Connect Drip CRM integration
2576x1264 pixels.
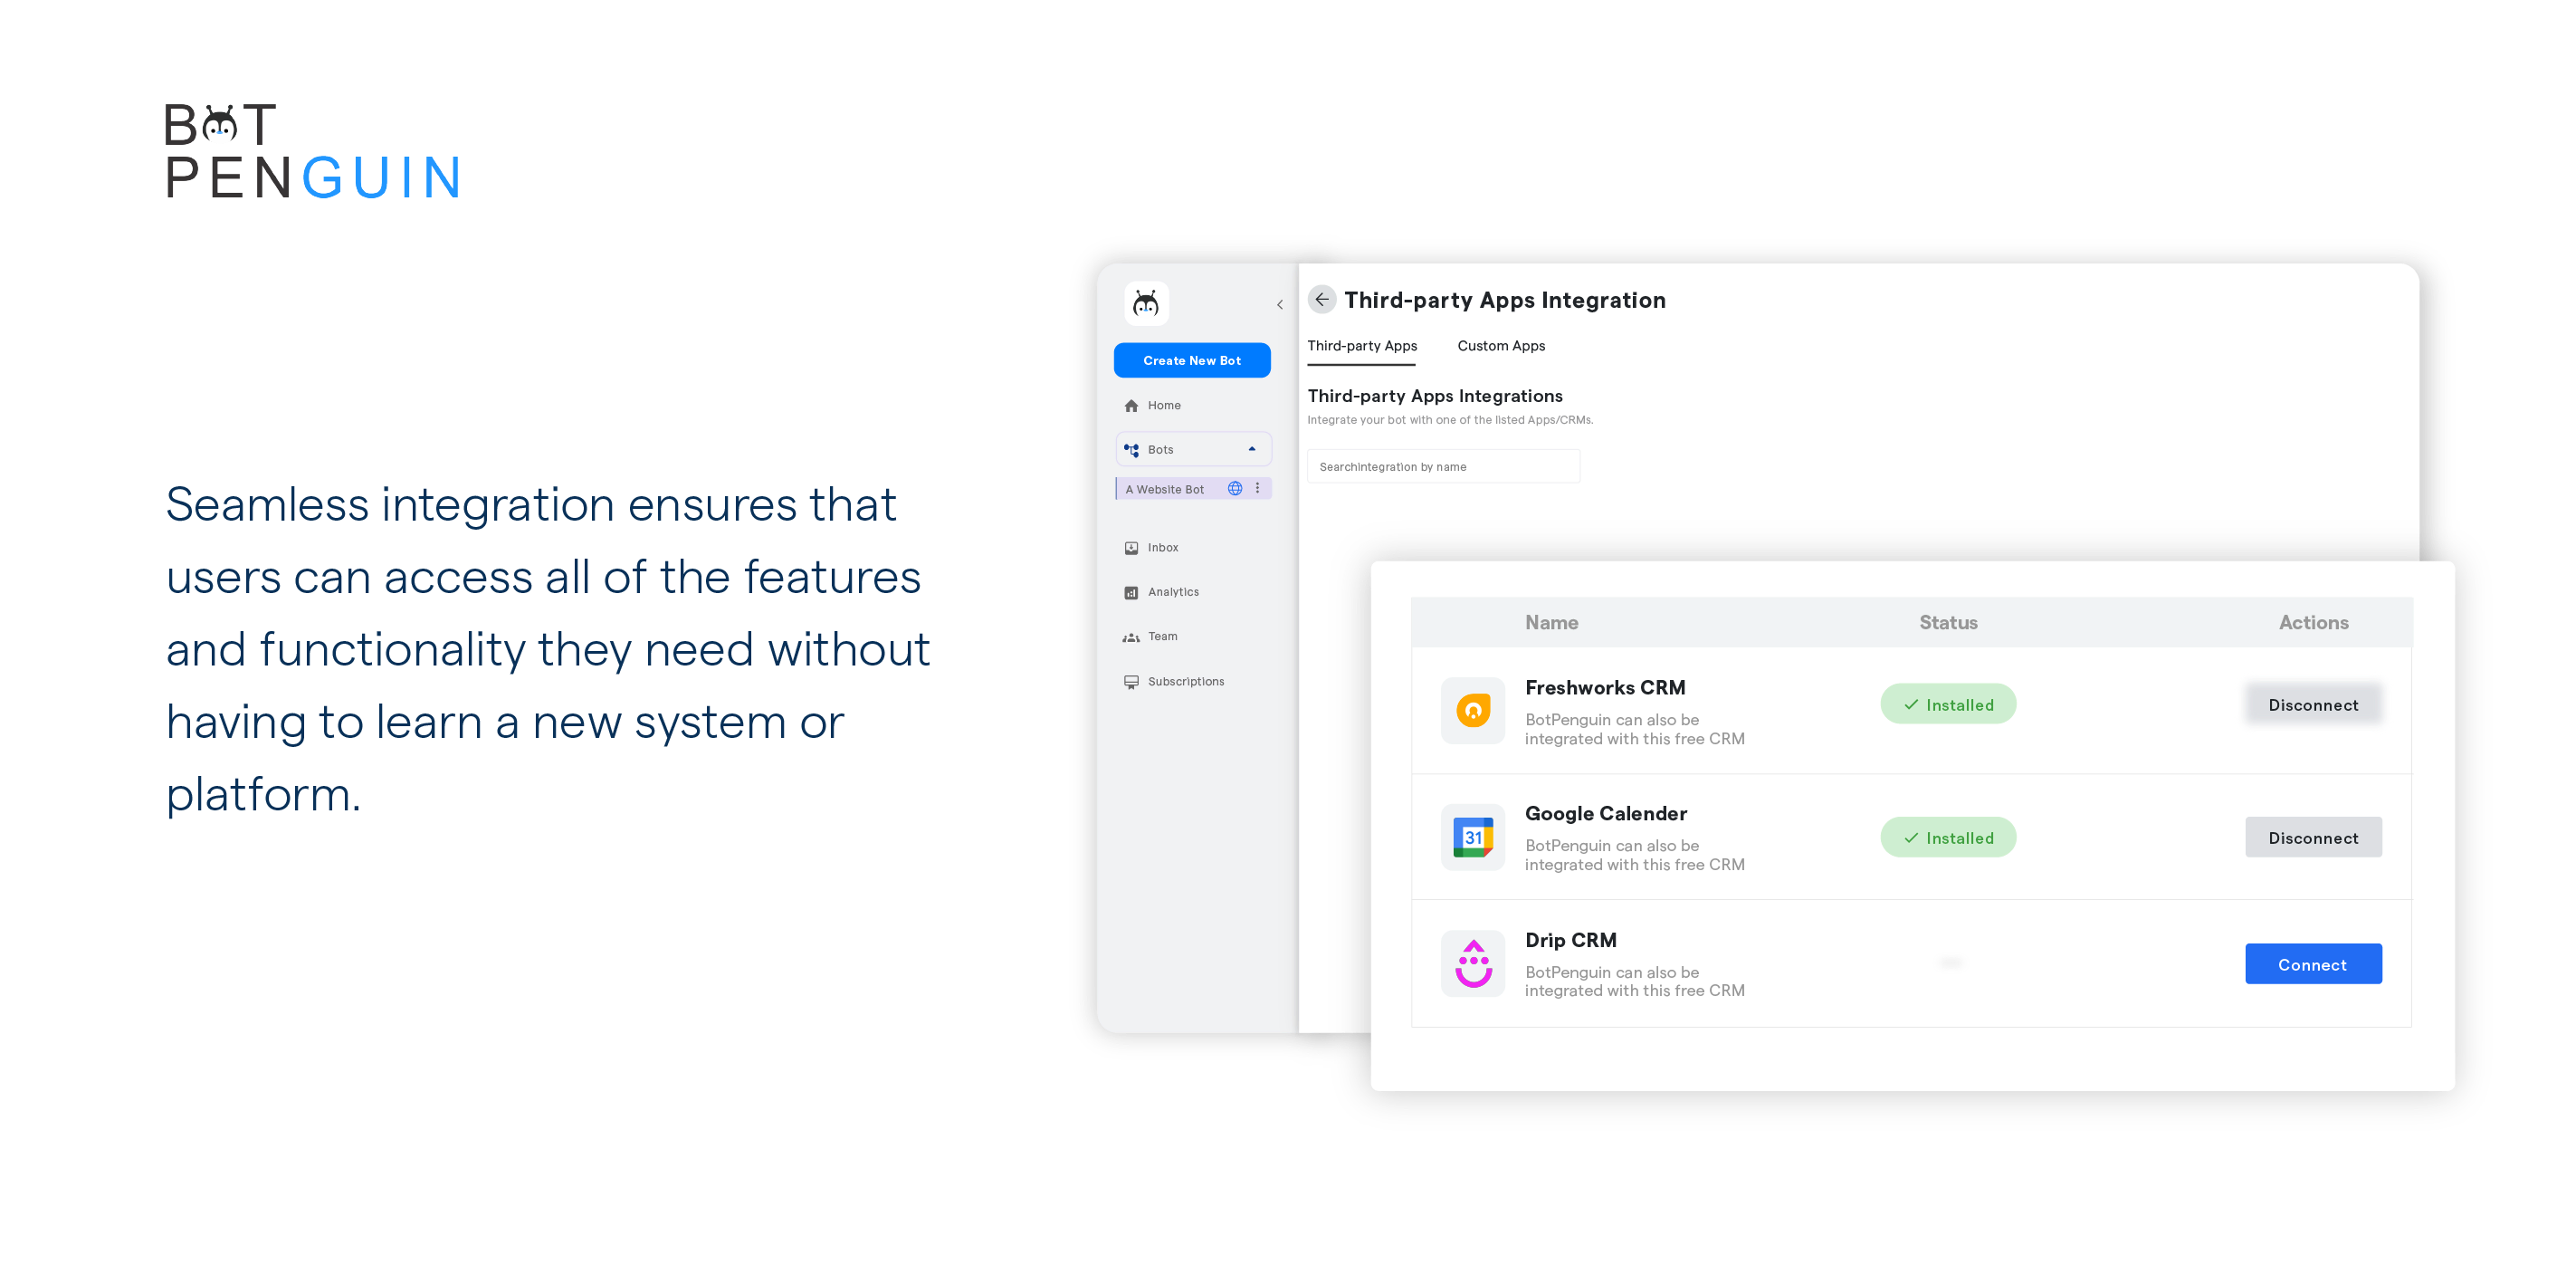pyautogui.click(x=2312, y=965)
